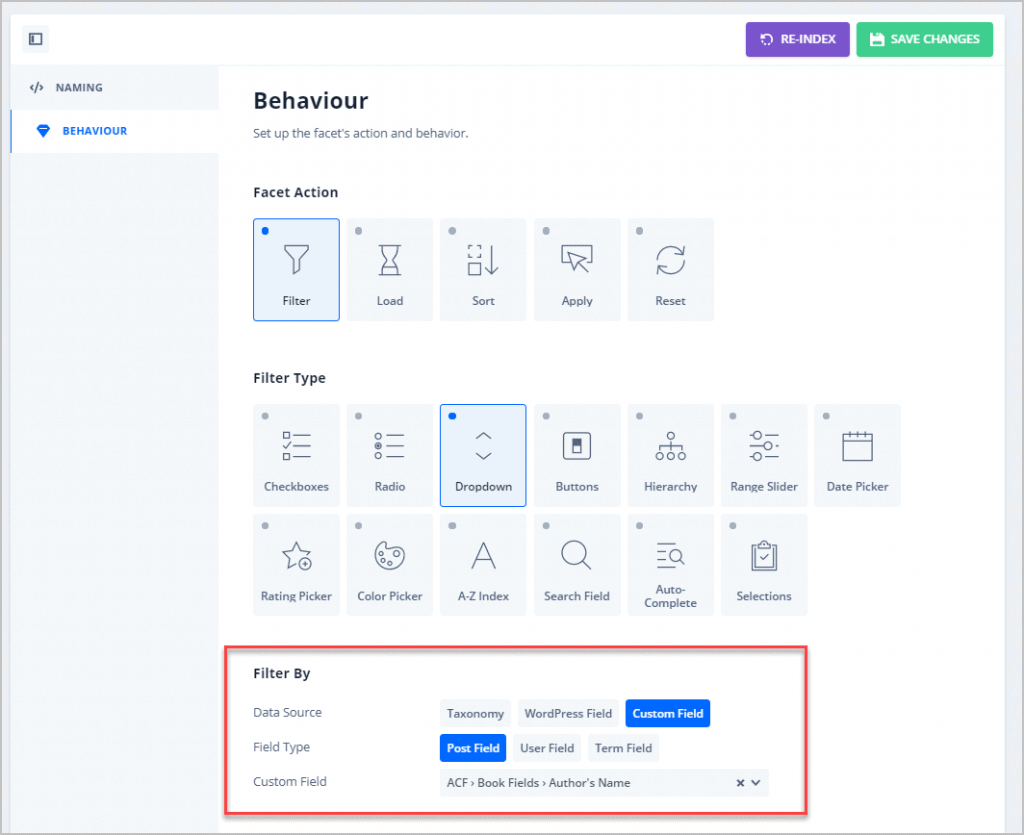Choose the Date Picker filter type
1024x835 pixels.
[x=857, y=455]
